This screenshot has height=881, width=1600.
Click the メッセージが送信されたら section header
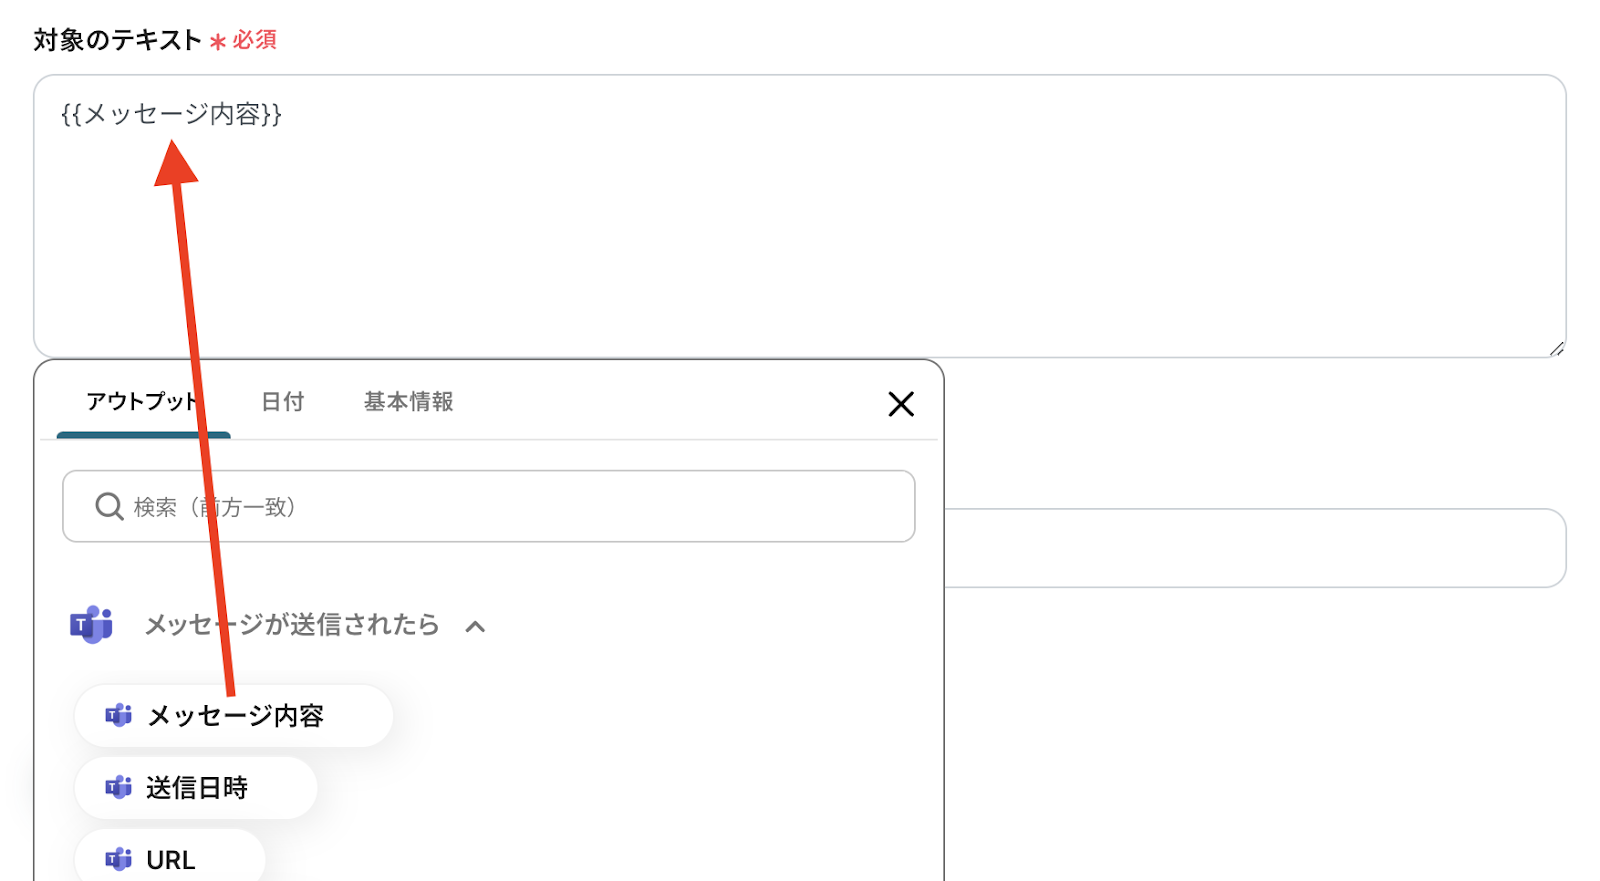point(292,625)
